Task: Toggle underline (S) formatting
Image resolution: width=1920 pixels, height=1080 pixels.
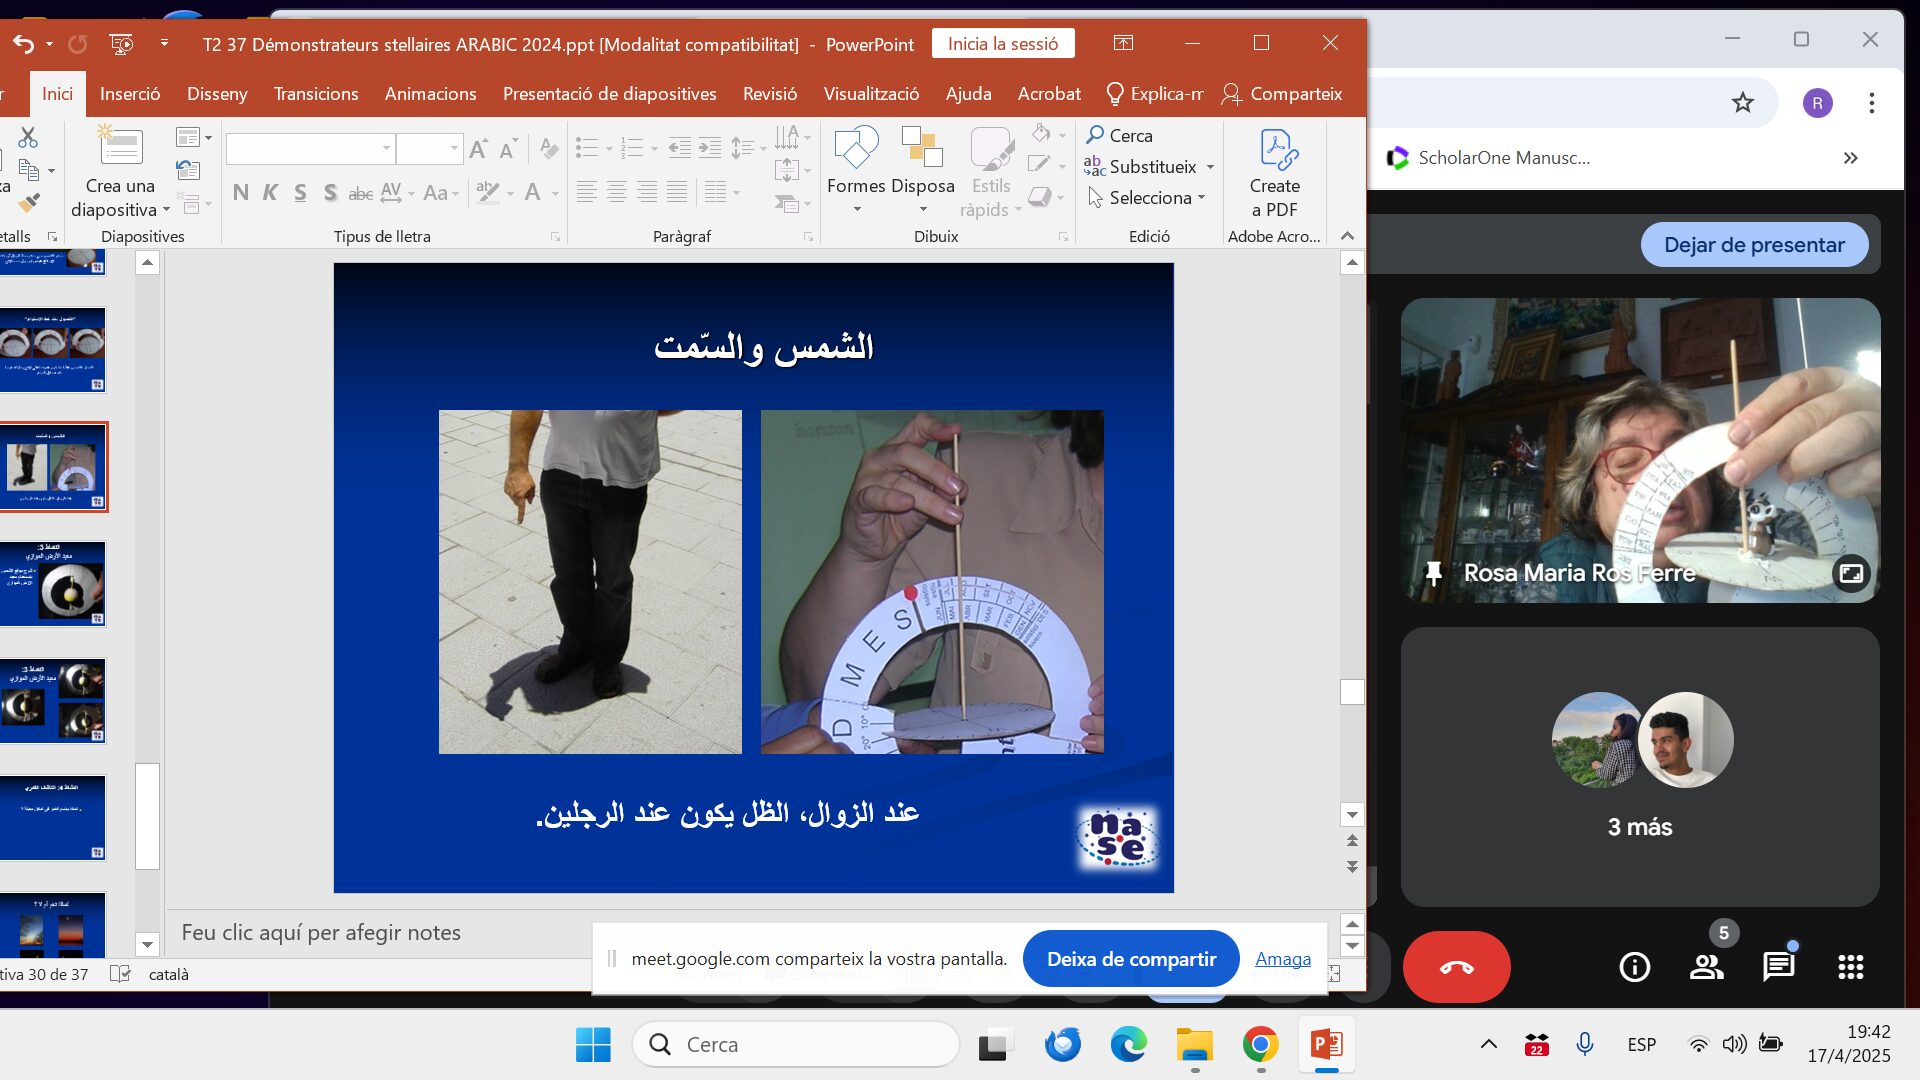Action: (x=300, y=192)
